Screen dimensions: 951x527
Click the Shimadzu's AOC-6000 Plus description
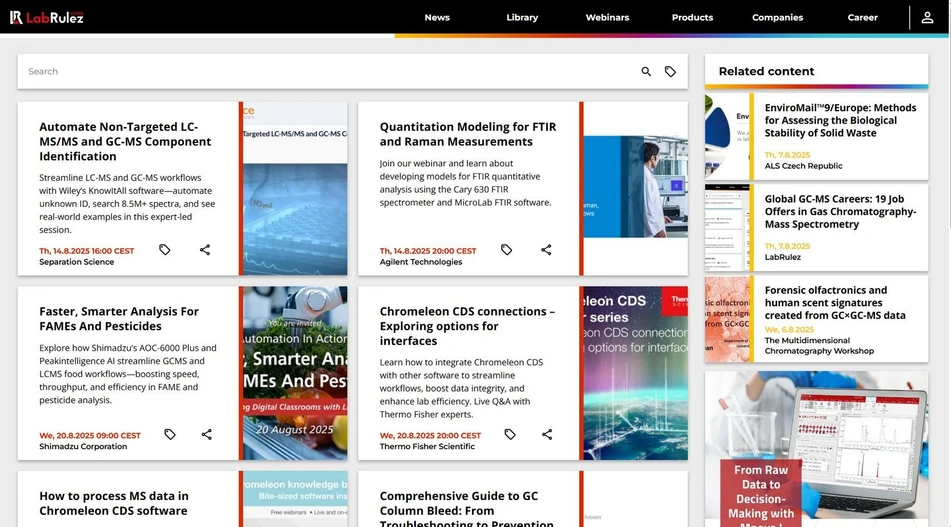pos(128,374)
